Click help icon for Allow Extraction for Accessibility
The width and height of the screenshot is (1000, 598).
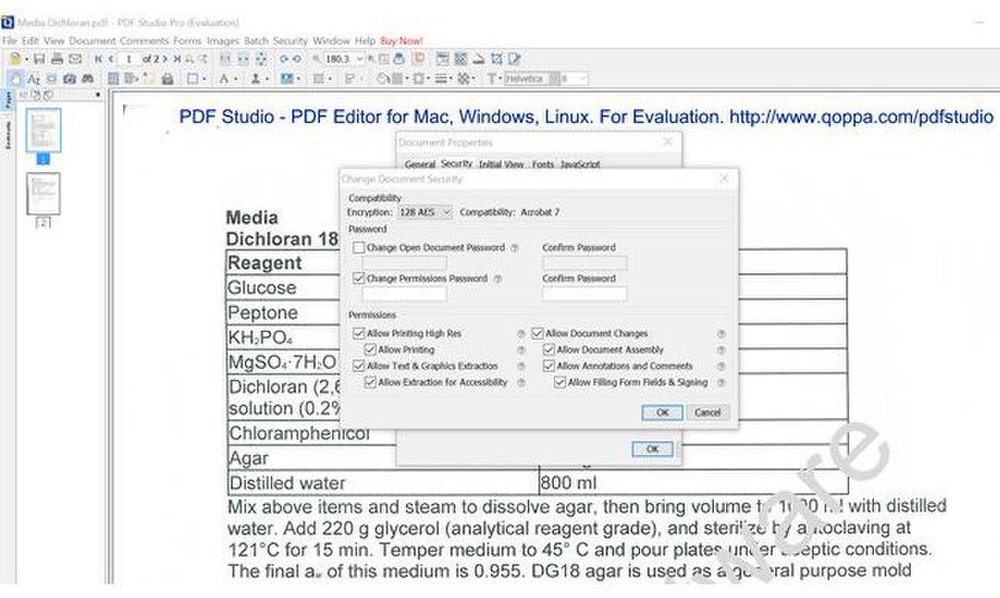tap(521, 383)
